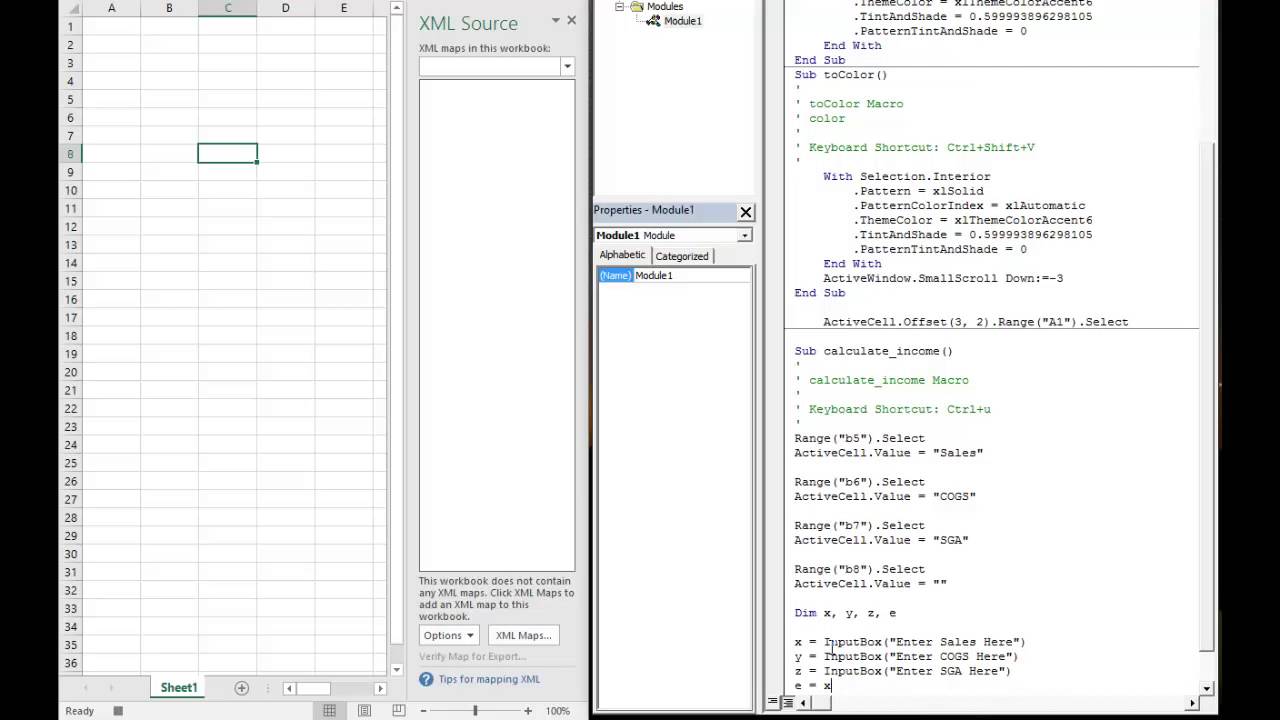Click the help icon beside Tips for mapping XML
Viewport: 1280px width, 720px height.
[x=426, y=679]
